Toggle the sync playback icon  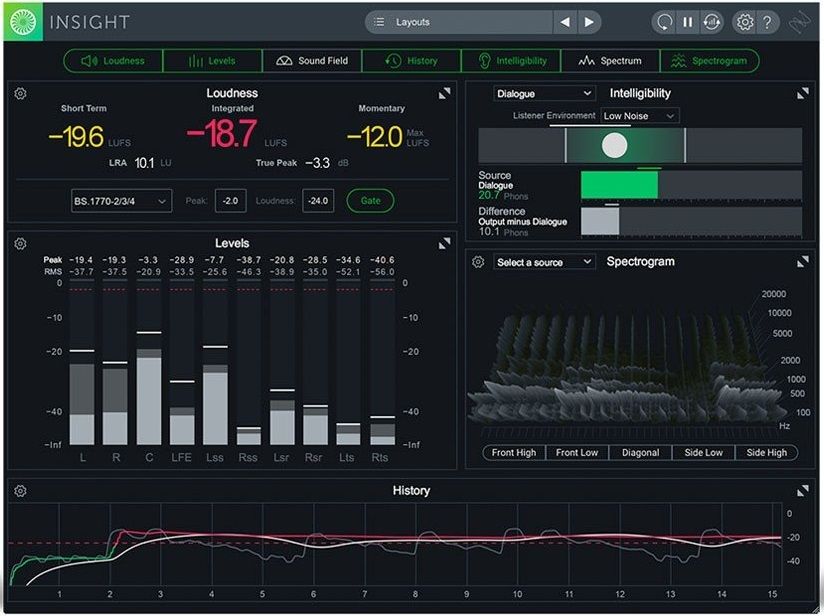pyautogui.click(x=711, y=21)
